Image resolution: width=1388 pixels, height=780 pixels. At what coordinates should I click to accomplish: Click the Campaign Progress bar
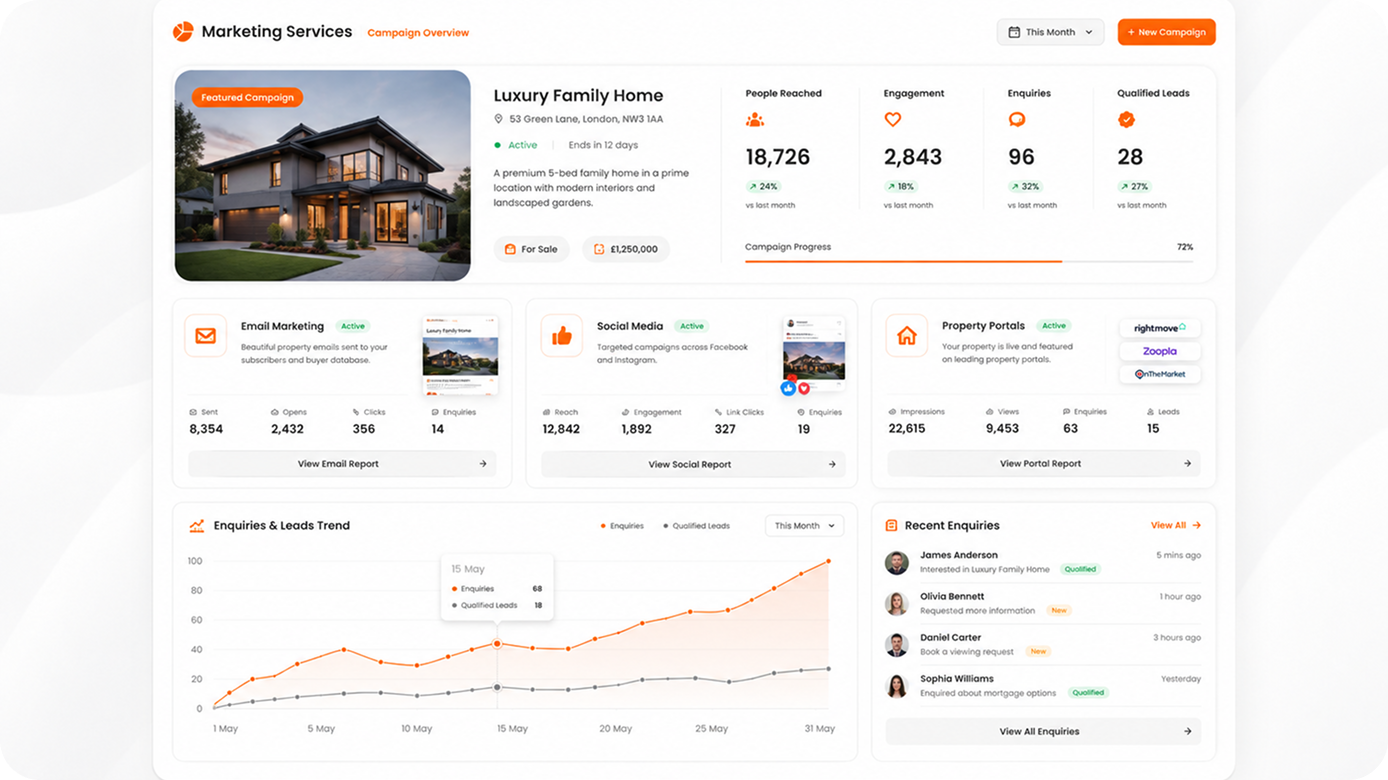(969, 261)
